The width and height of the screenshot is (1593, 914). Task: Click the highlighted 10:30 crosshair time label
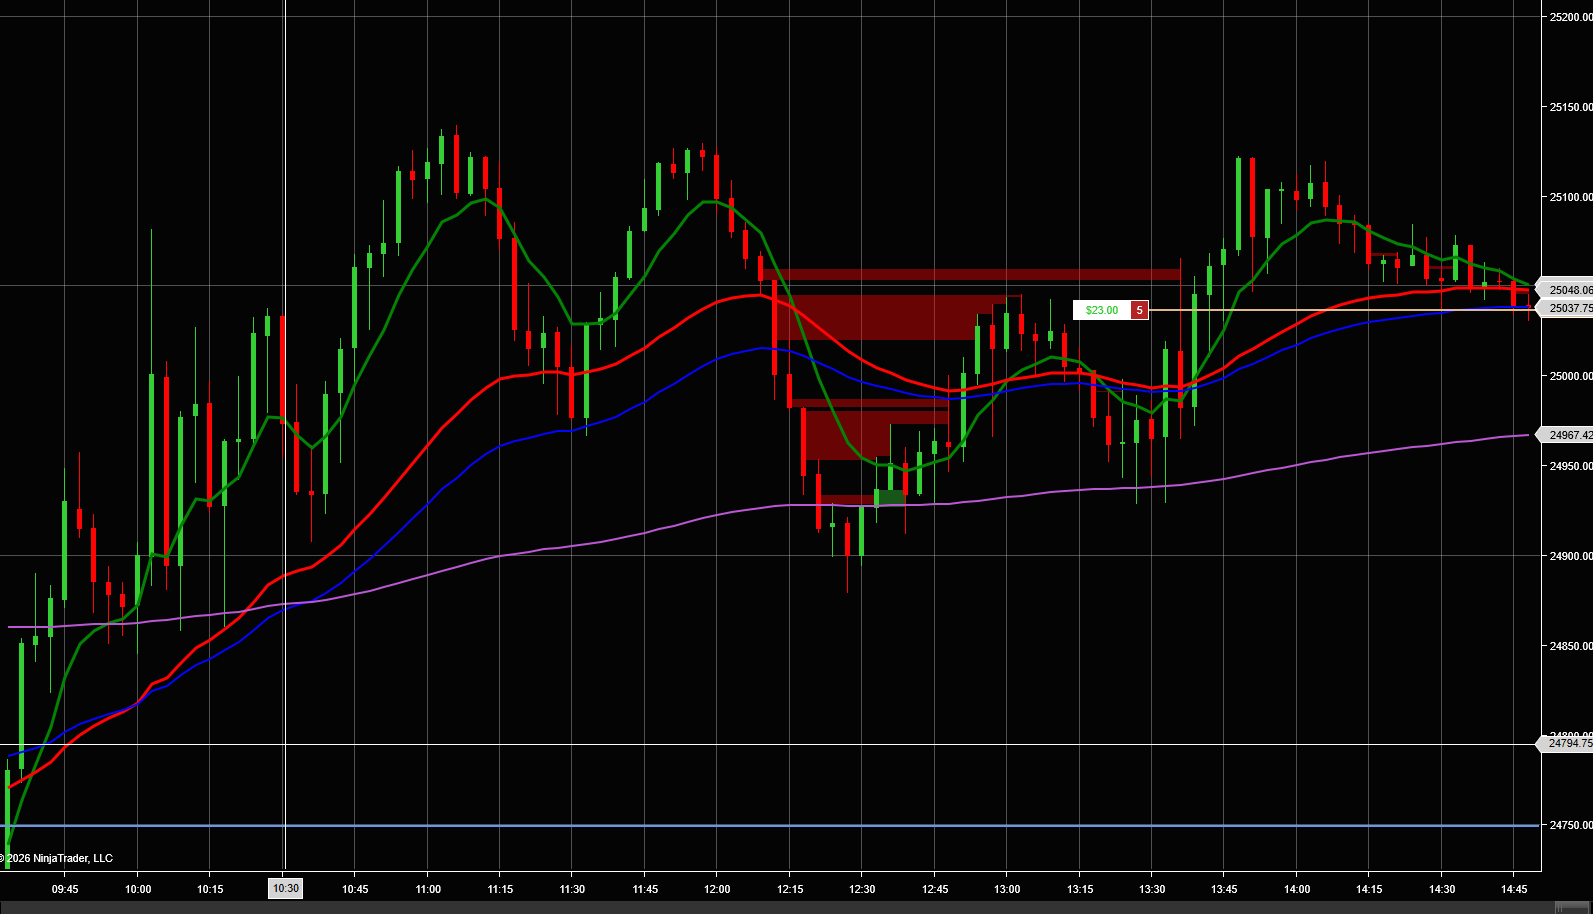pyautogui.click(x=286, y=888)
